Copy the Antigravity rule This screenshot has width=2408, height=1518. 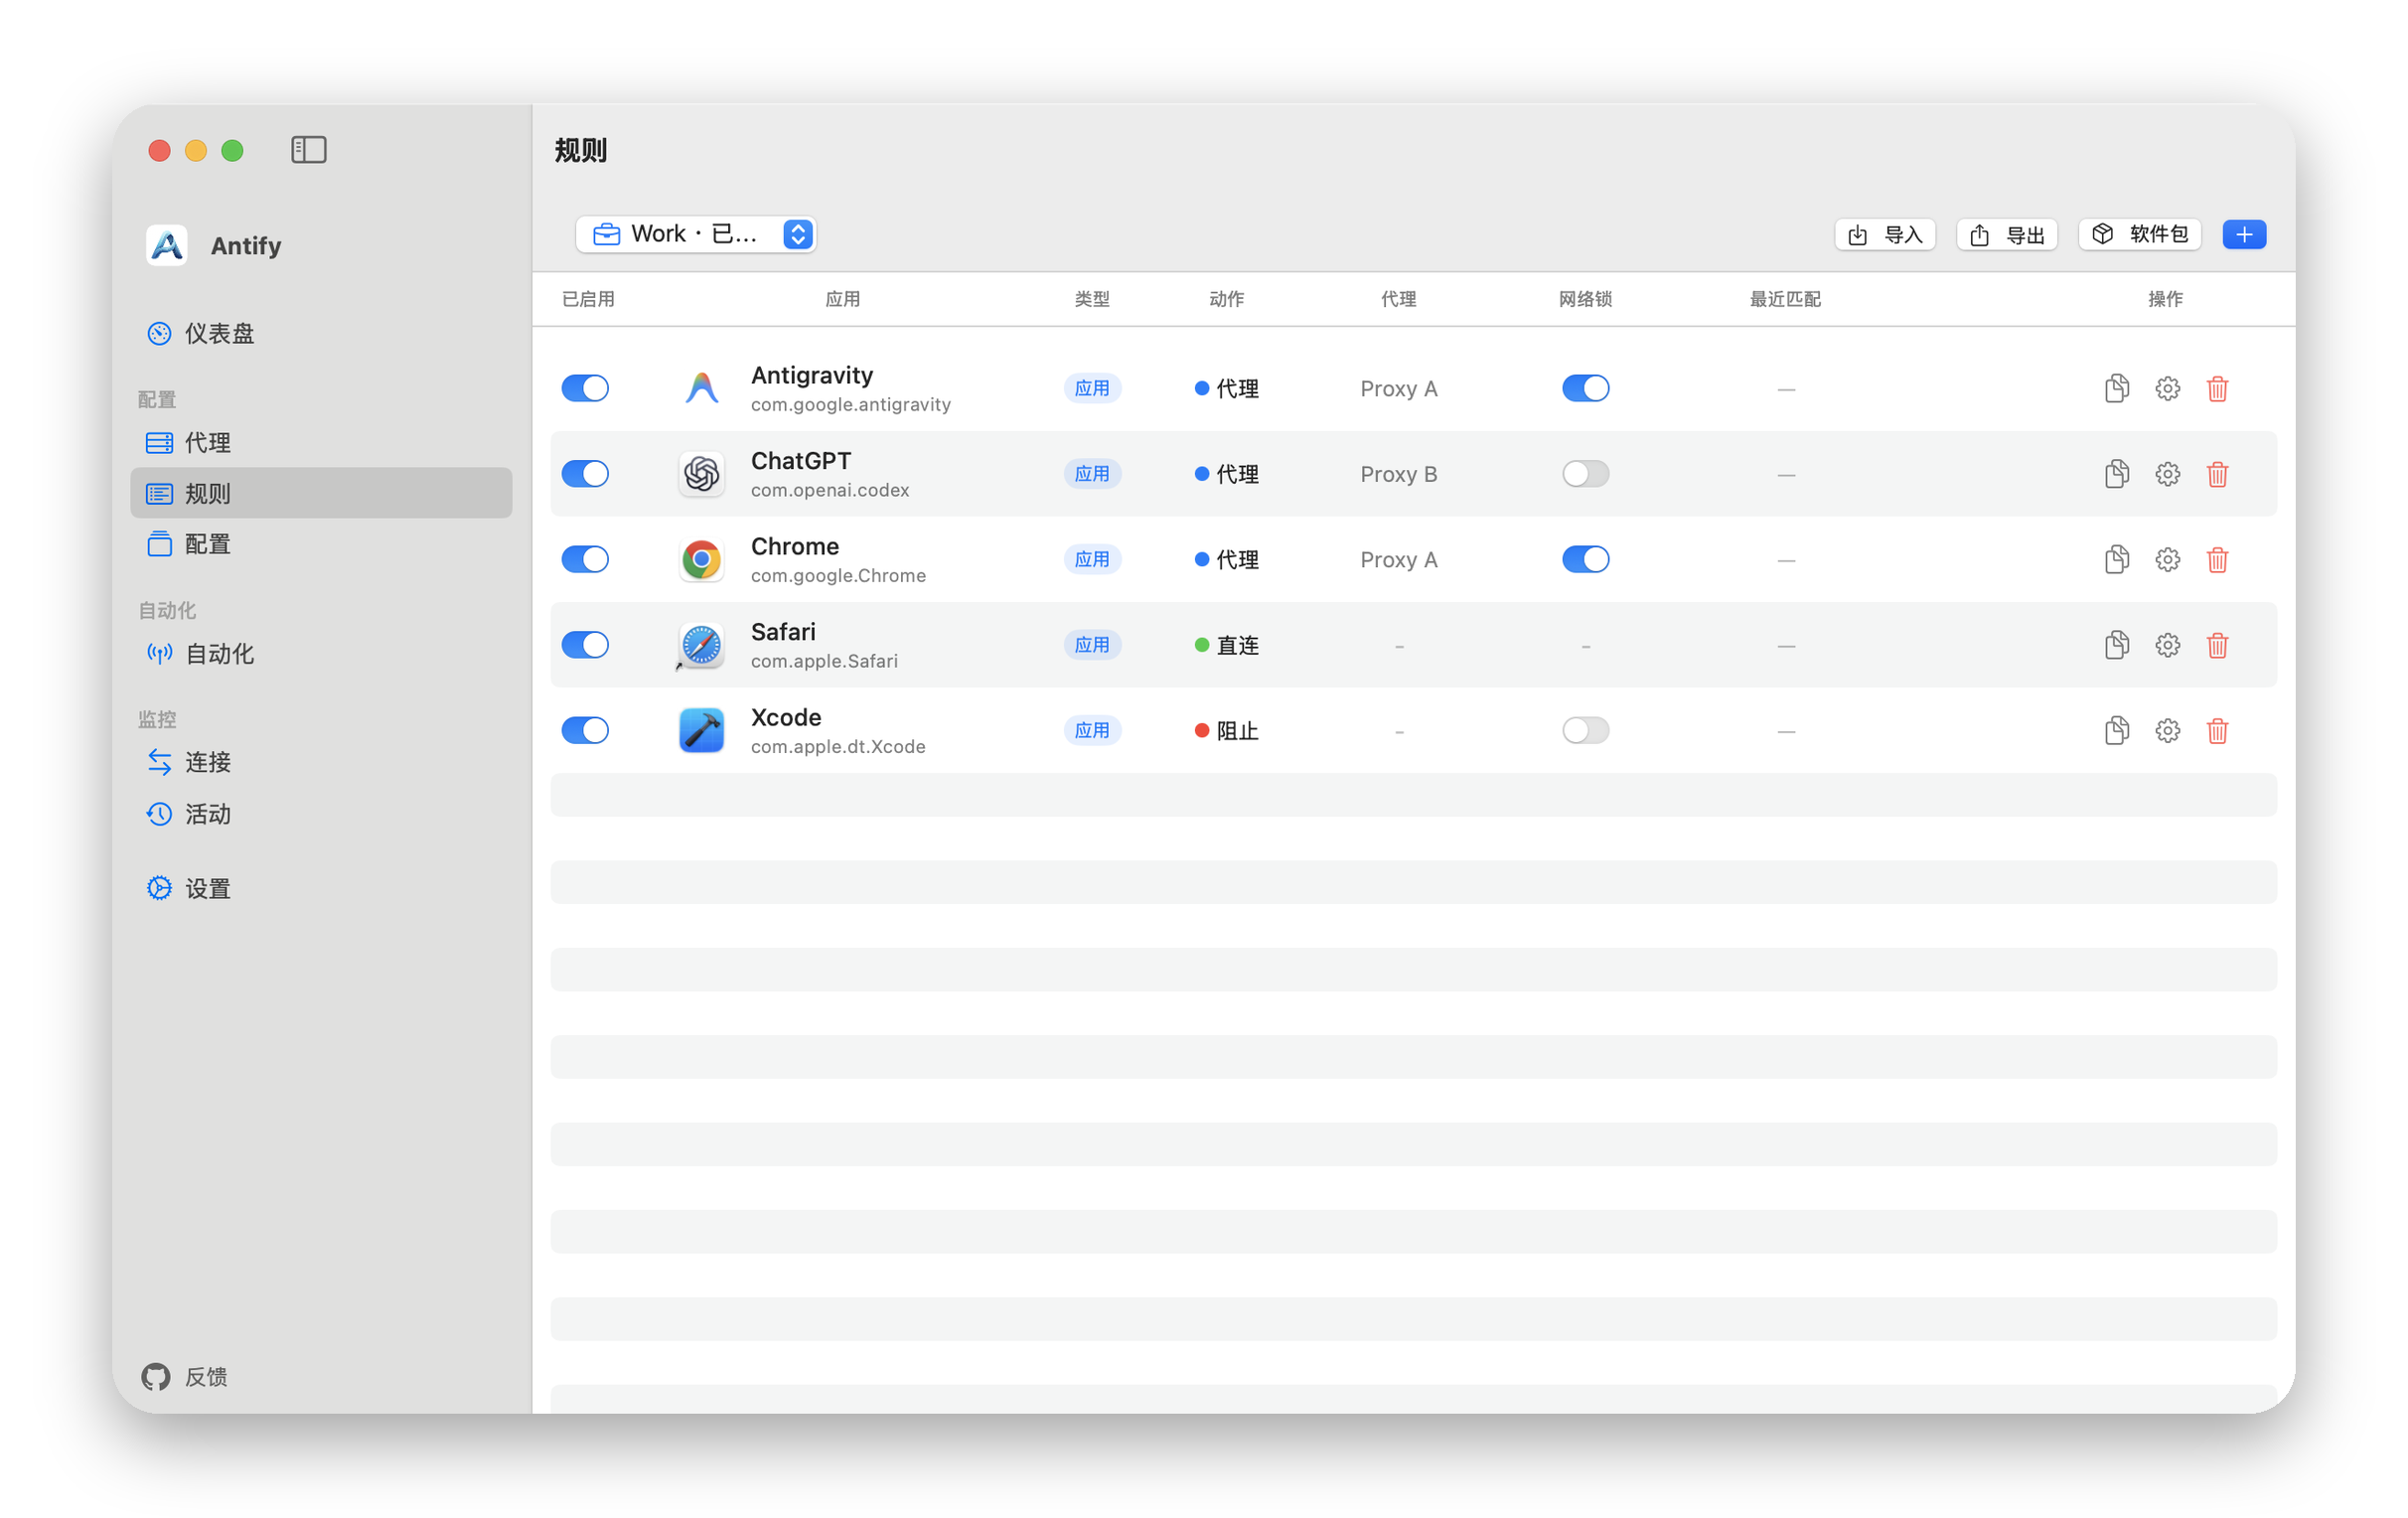pyautogui.click(x=2116, y=388)
